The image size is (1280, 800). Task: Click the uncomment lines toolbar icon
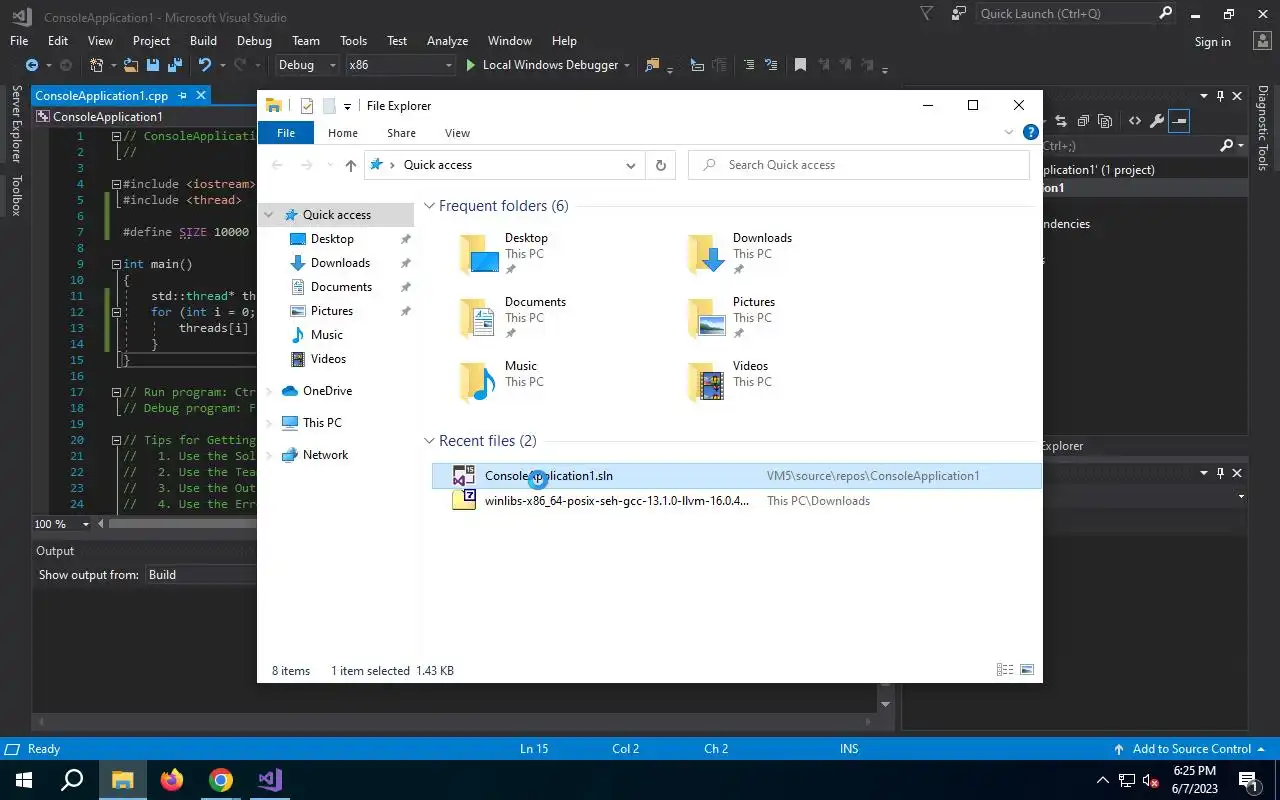point(771,65)
